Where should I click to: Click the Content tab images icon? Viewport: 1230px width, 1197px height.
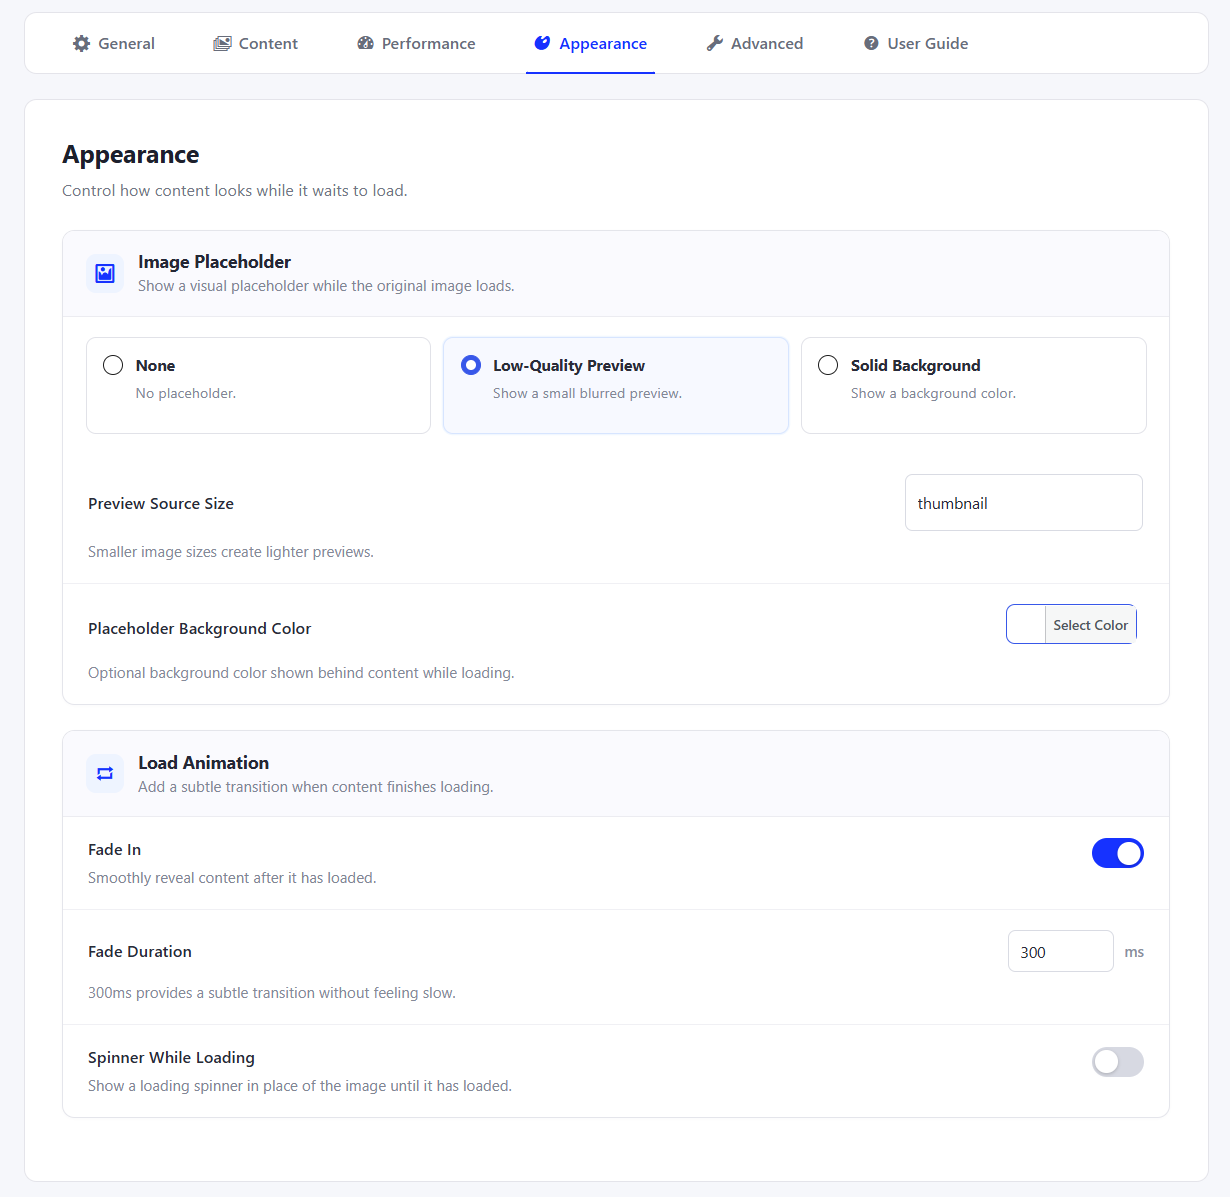click(x=222, y=43)
